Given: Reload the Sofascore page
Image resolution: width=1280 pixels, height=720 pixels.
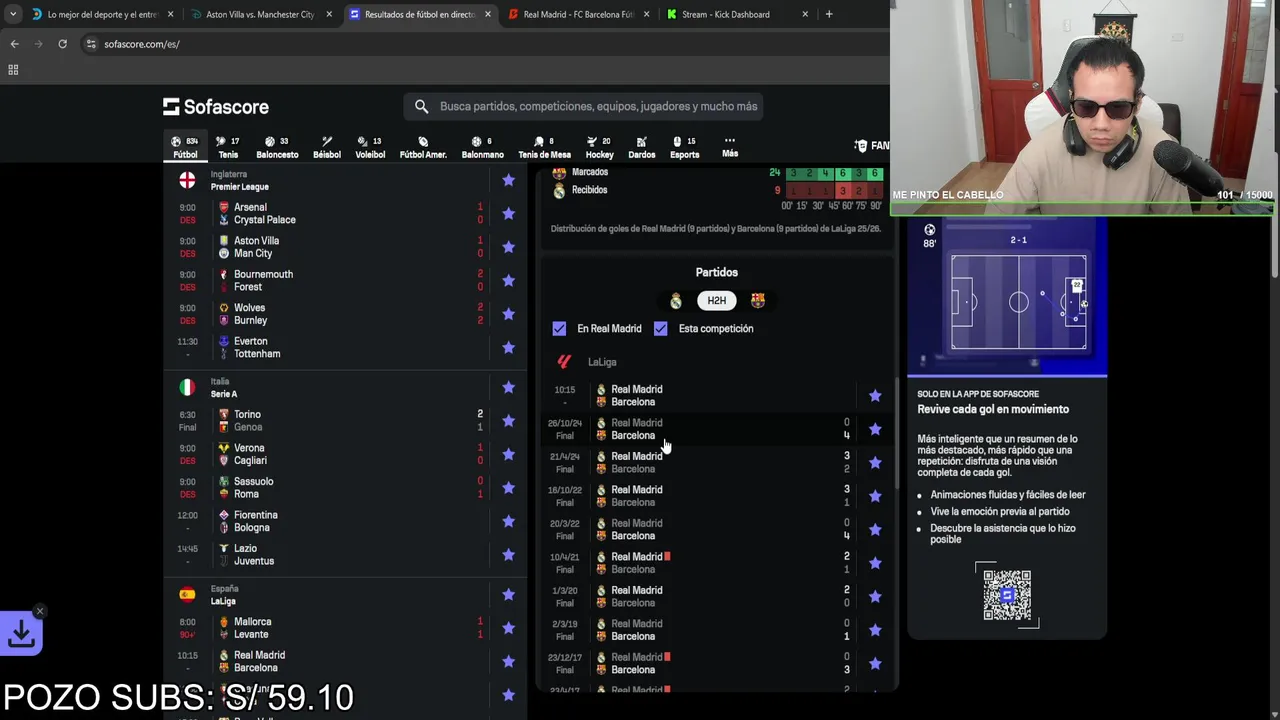Looking at the screenshot, I should (x=62, y=44).
